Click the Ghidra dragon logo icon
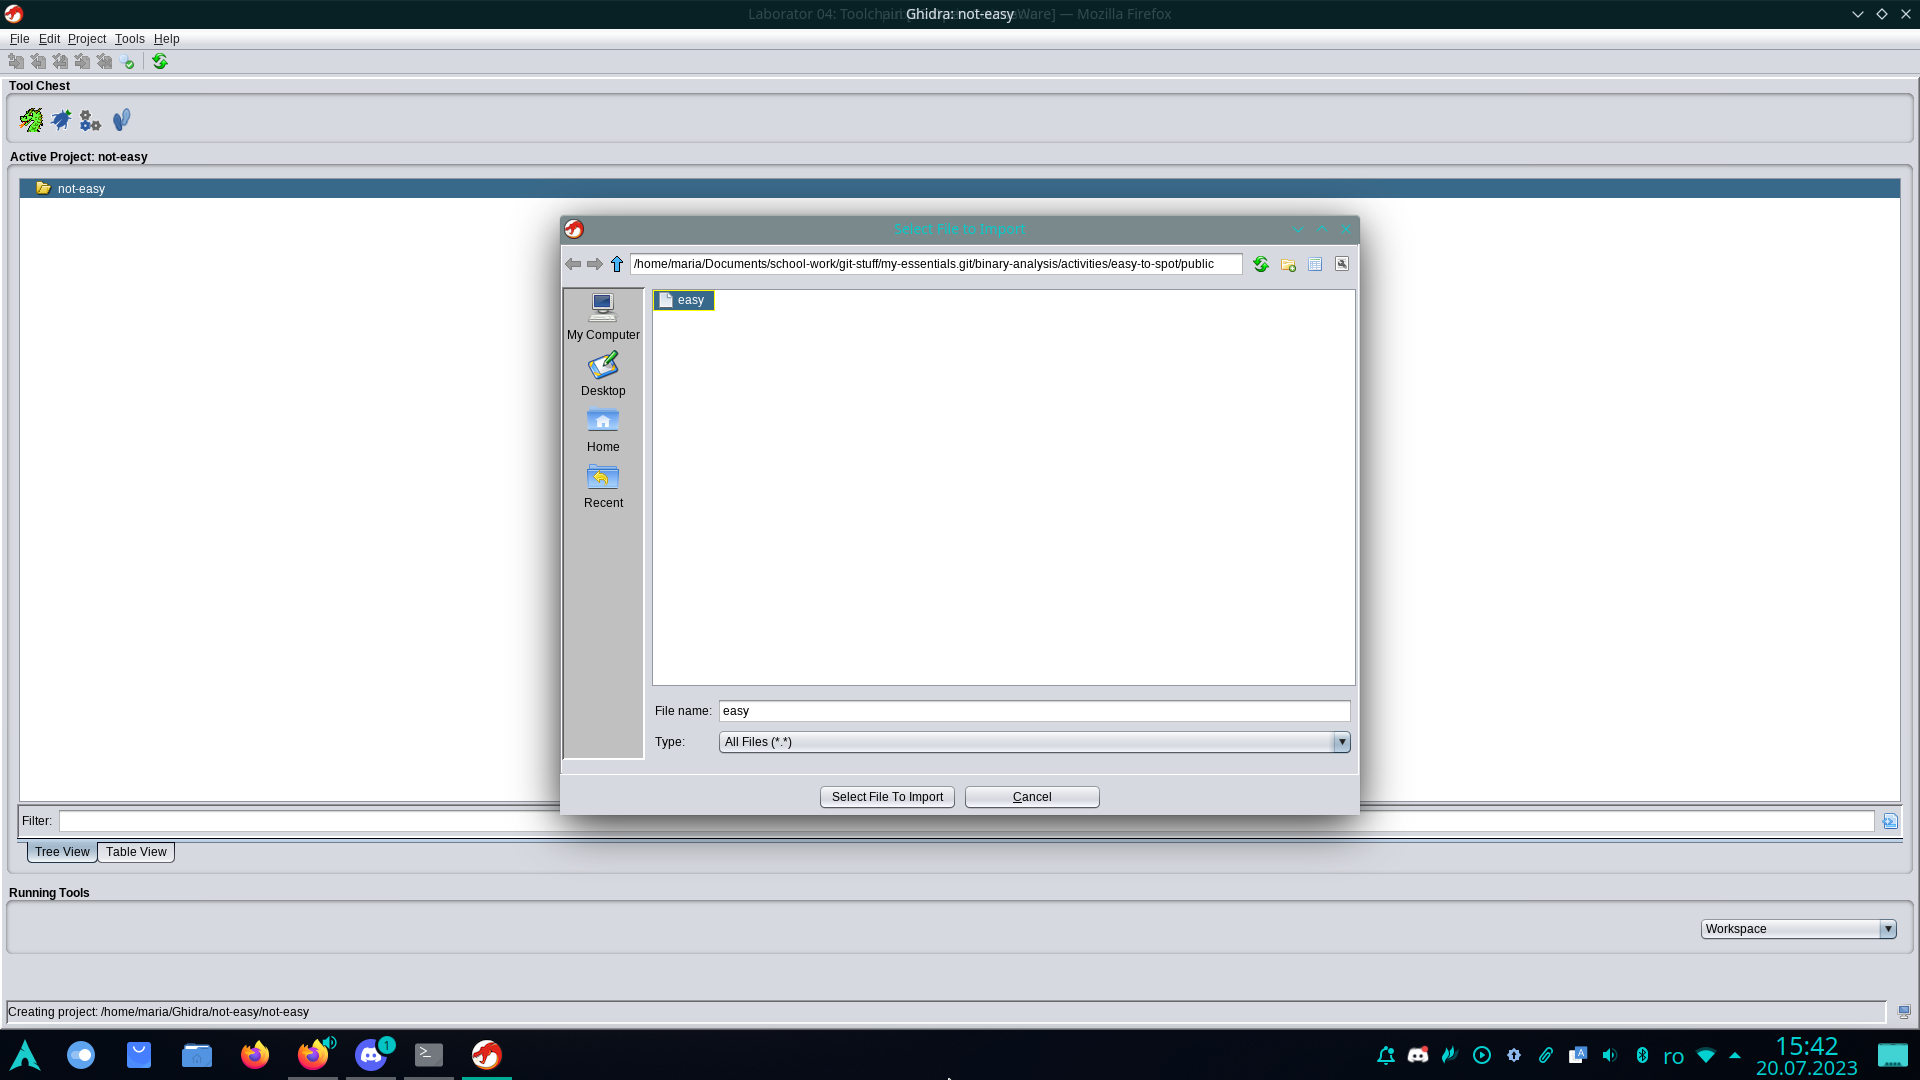 [x=30, y=120]
